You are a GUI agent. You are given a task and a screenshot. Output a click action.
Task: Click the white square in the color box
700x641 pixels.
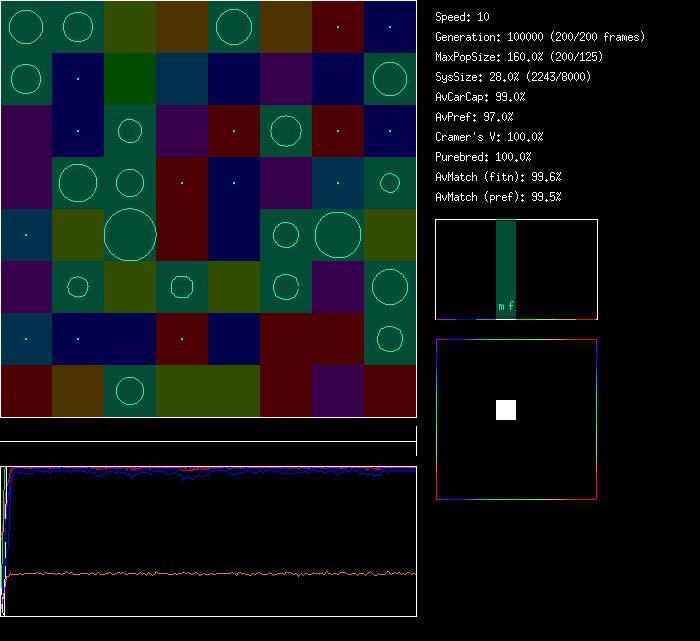pyautogui.click(x=506, y=410)
